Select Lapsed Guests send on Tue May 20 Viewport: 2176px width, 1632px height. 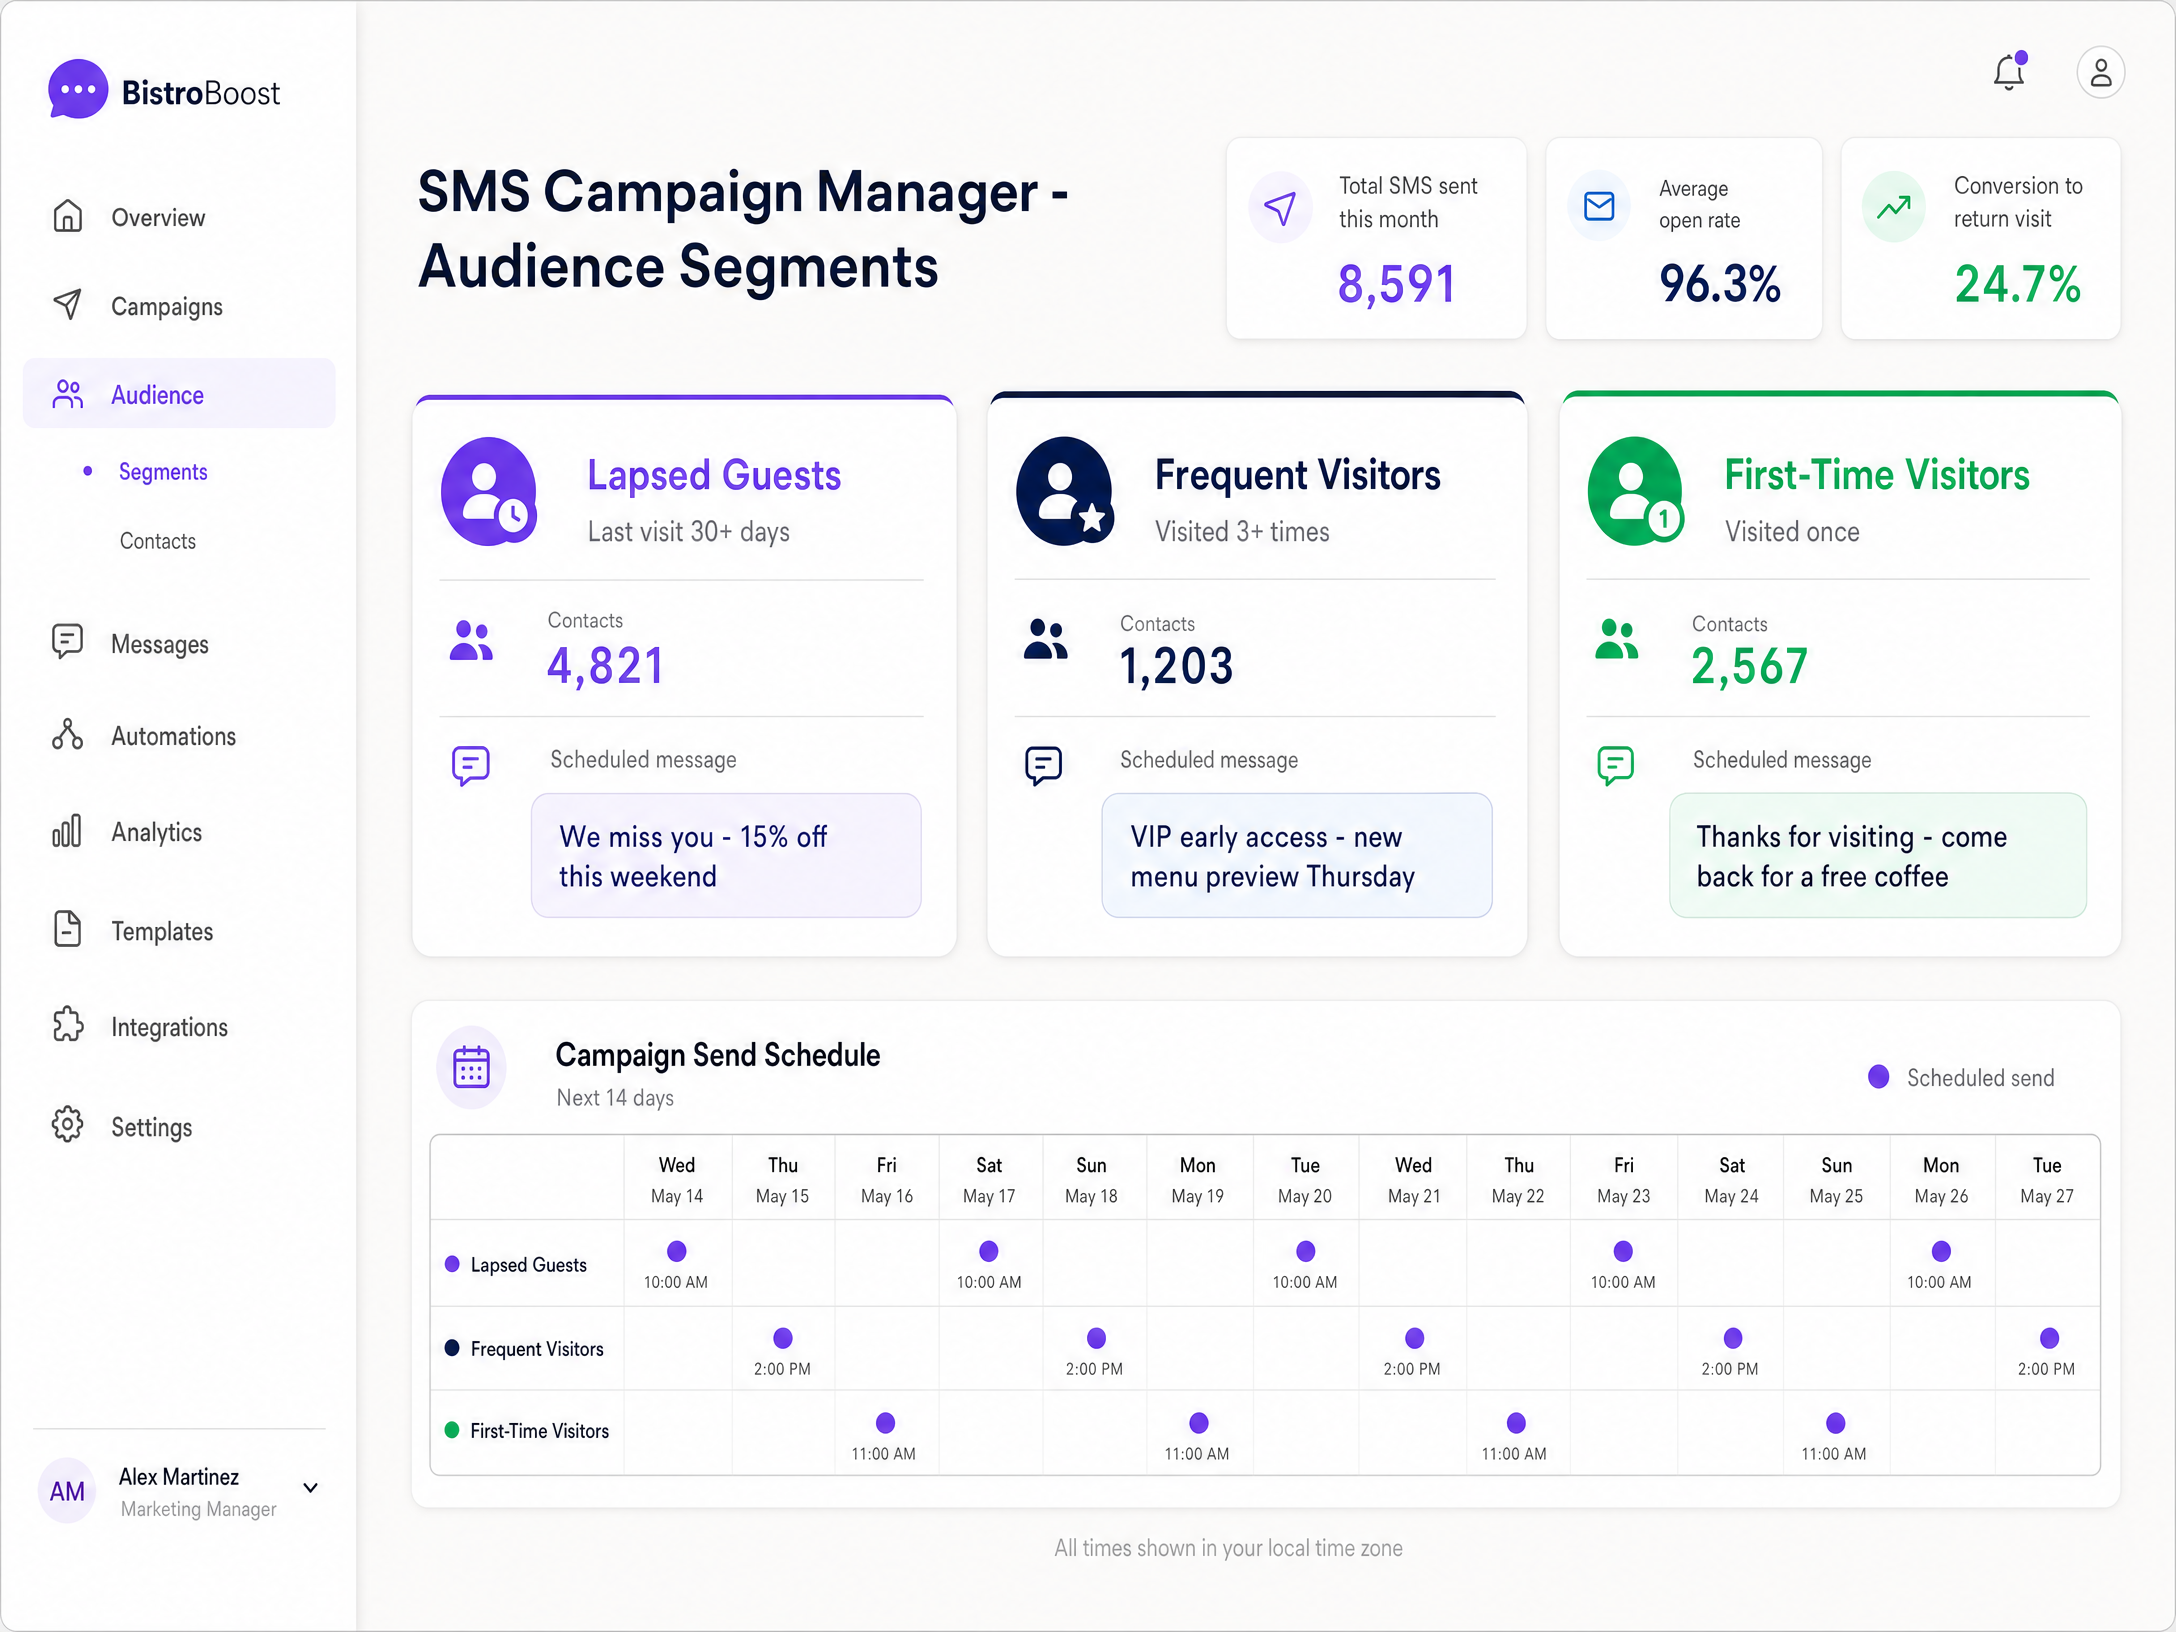[x=1305, y=1251]
